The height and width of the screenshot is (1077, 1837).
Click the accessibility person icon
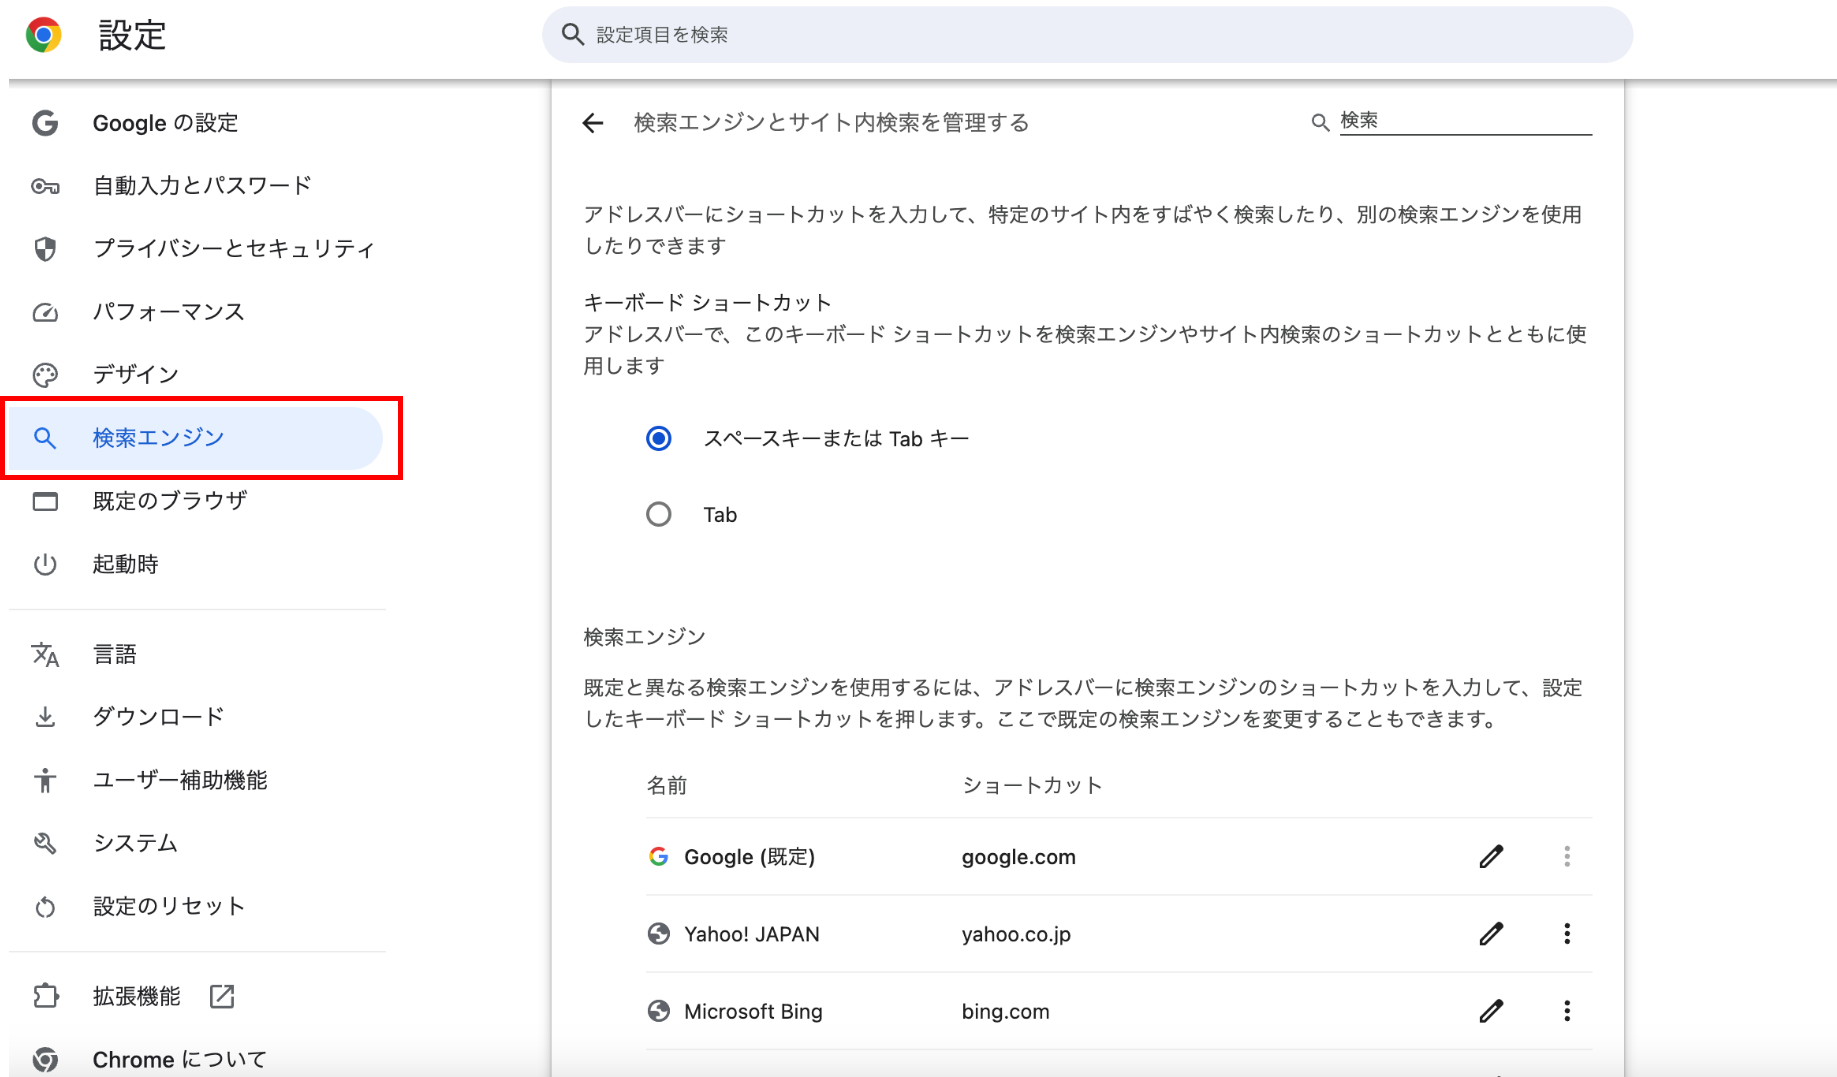point(45,780)
